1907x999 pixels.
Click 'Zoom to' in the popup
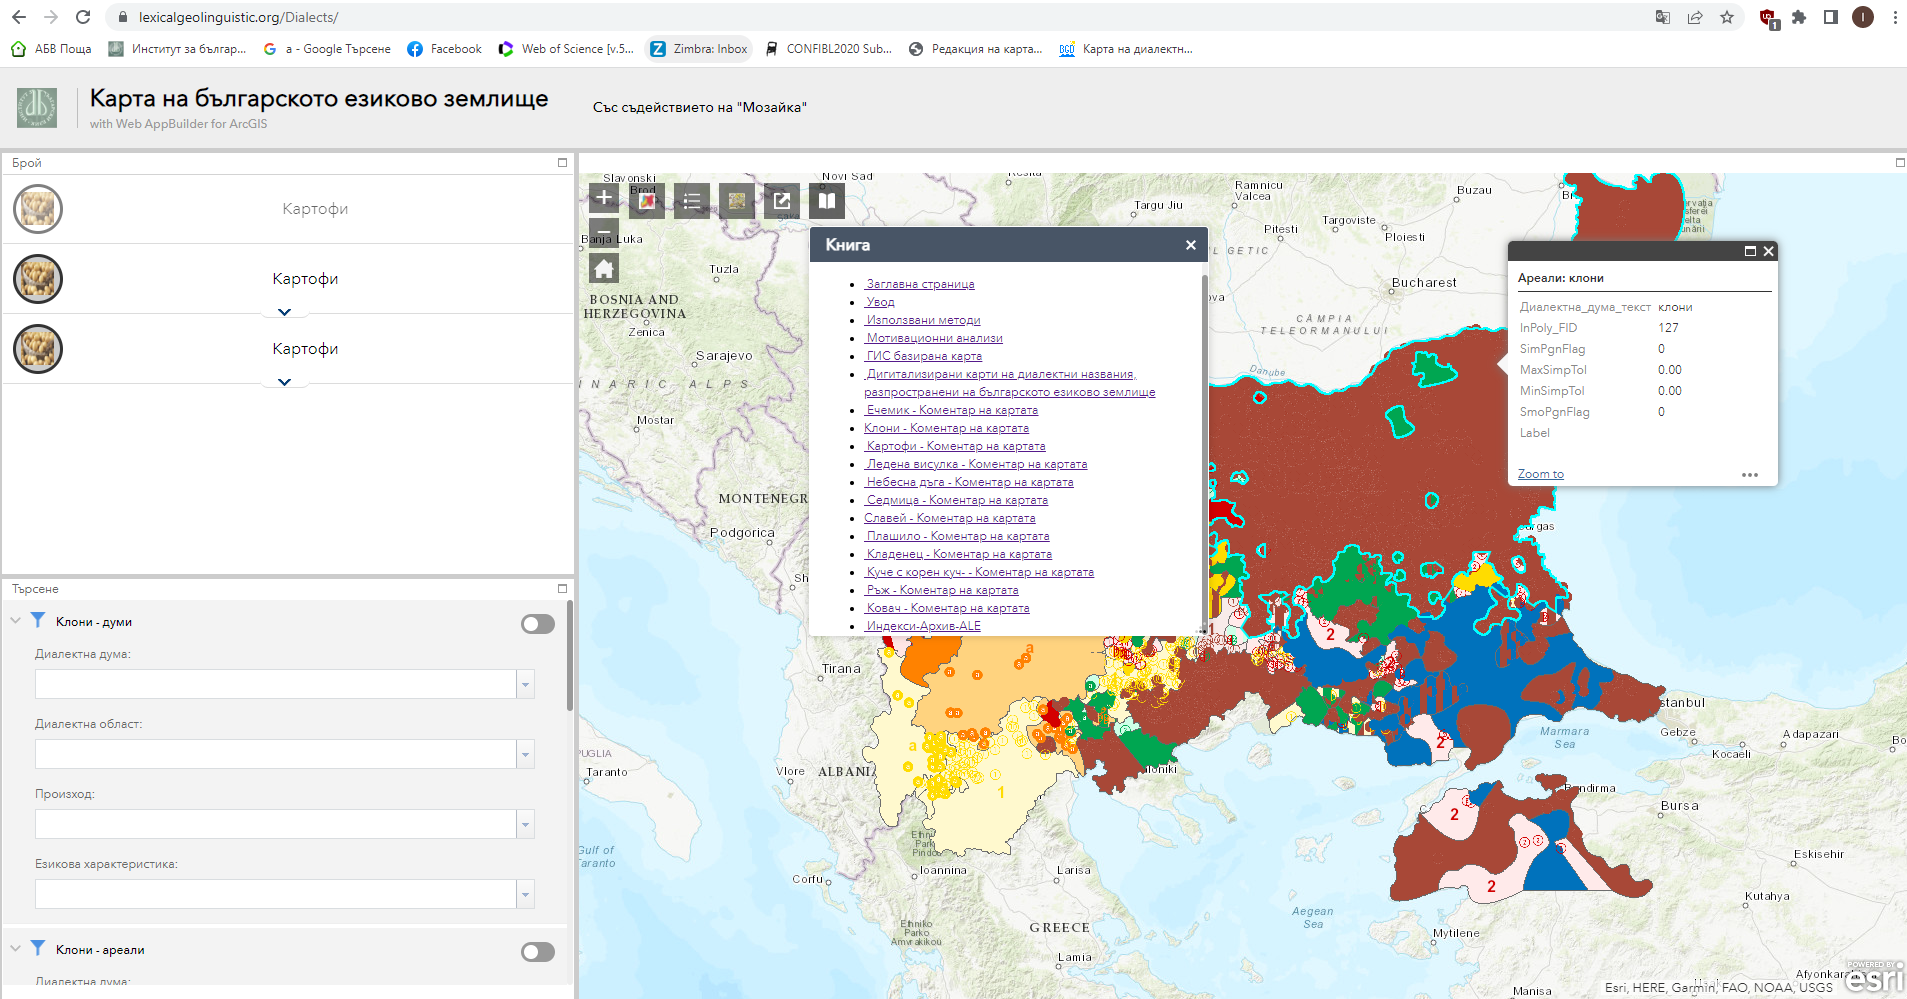coord(1540,474)
